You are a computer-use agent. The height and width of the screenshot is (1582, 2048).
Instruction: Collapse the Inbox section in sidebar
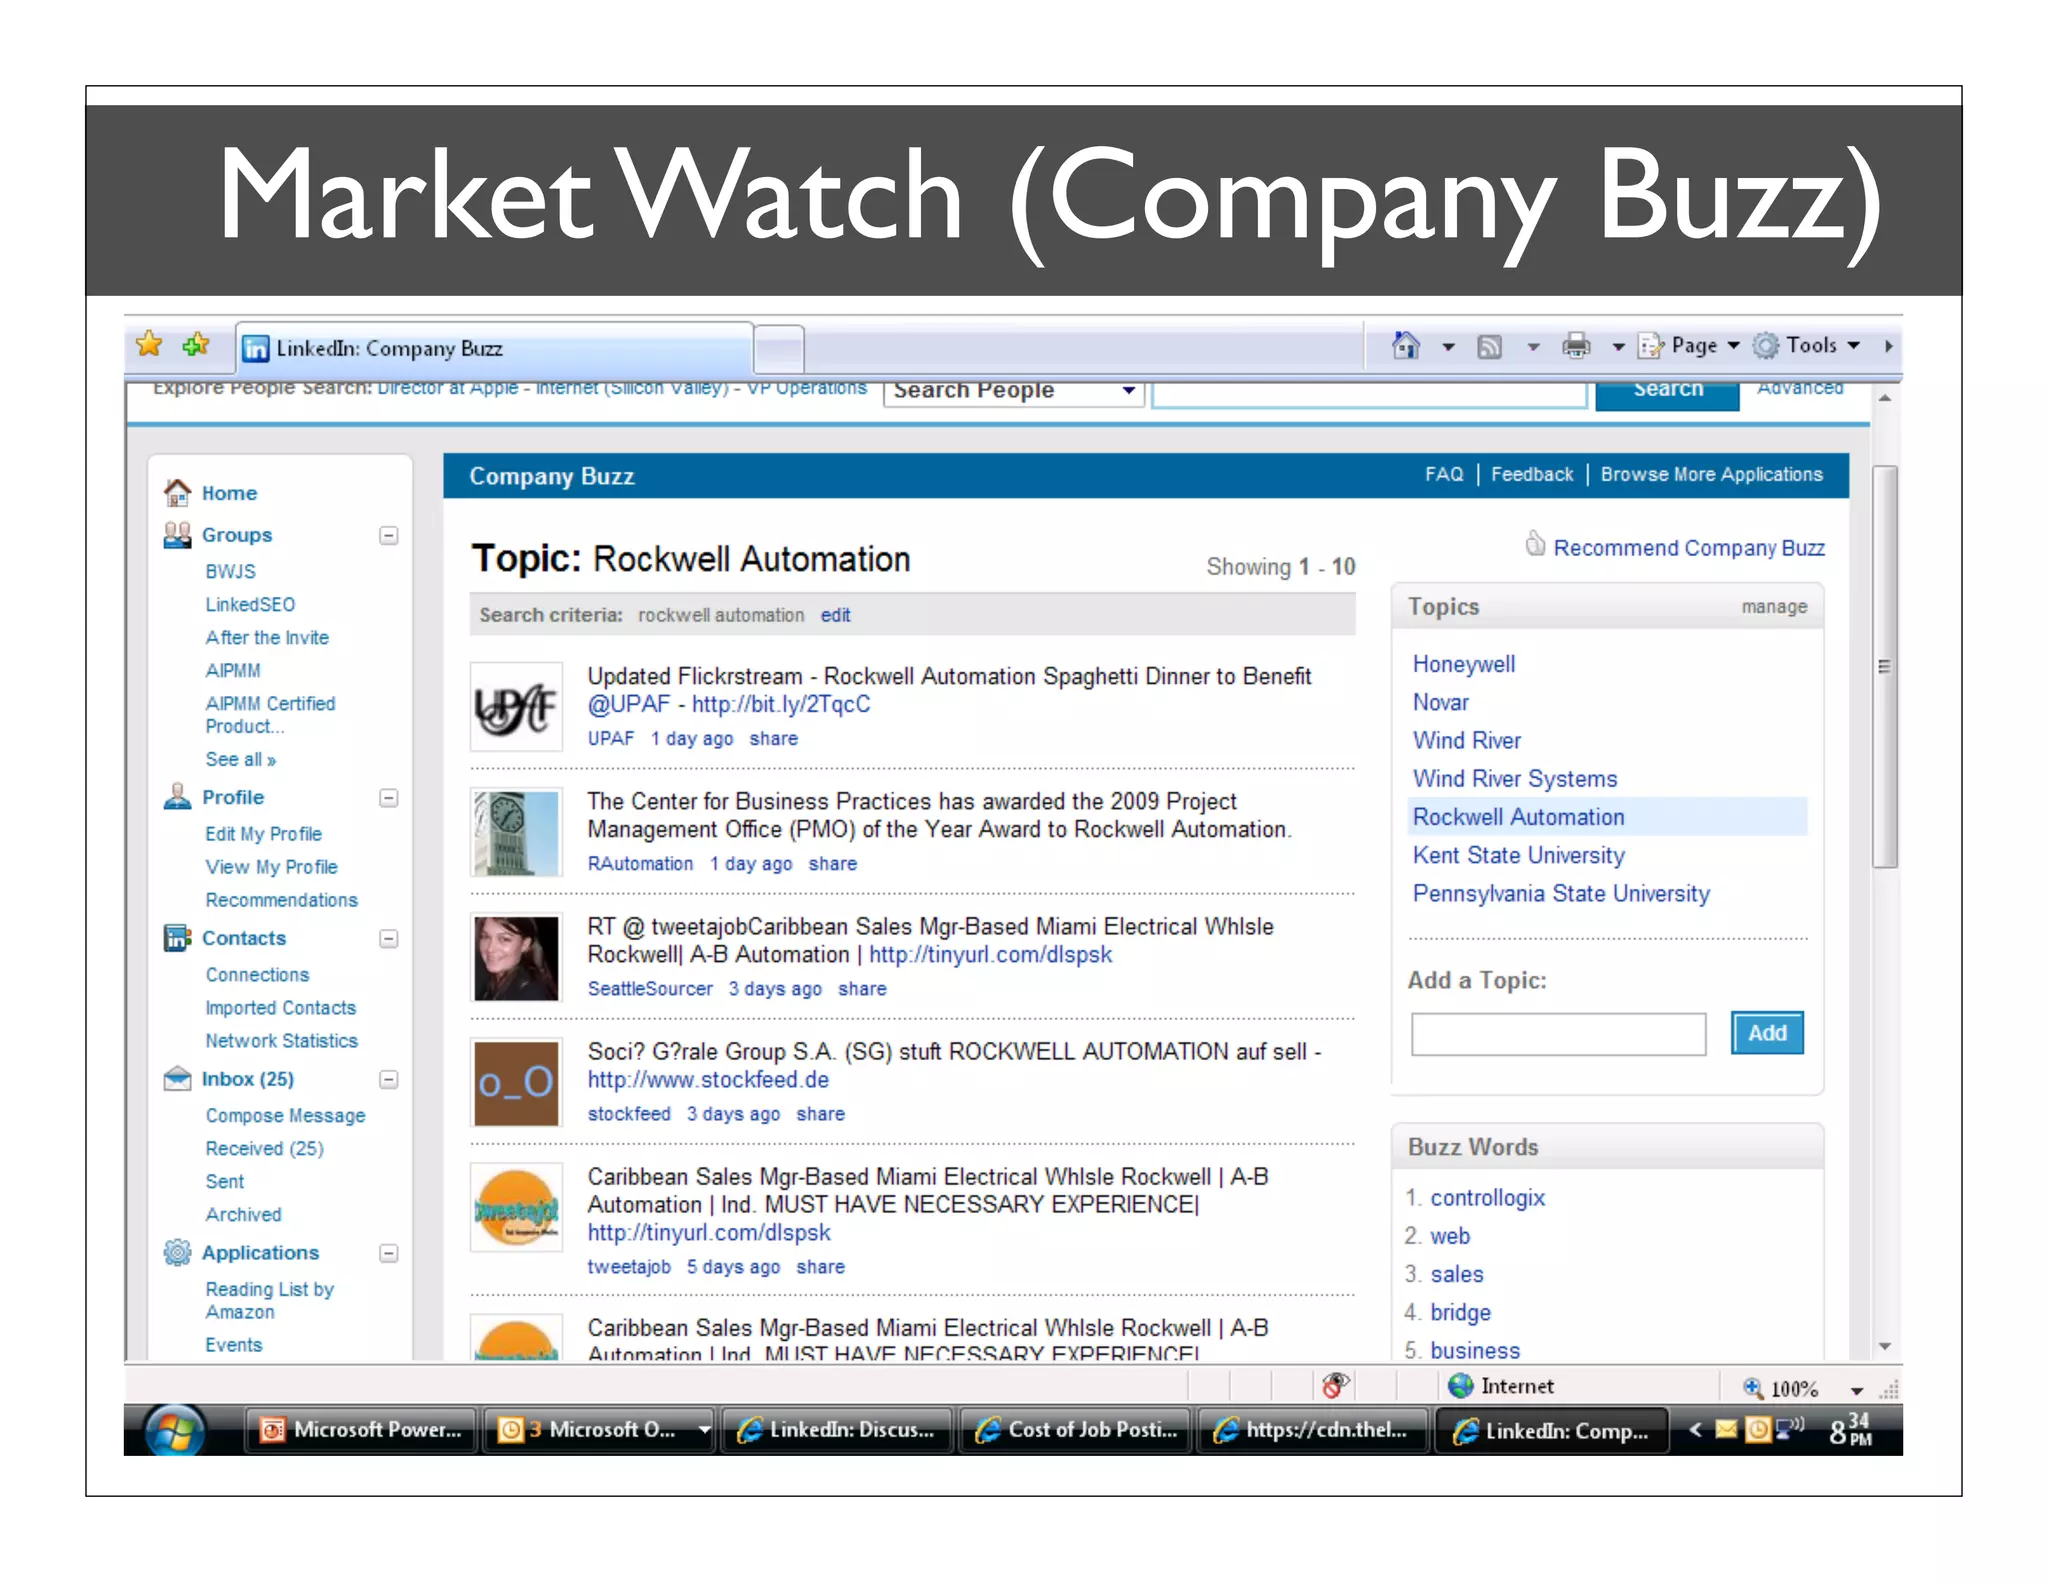(x=389, y=1080)
